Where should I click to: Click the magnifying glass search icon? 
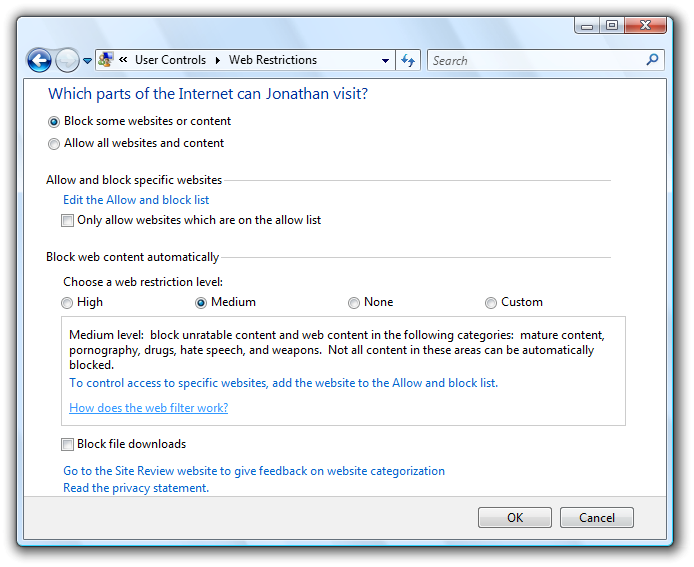click(652, 60)
